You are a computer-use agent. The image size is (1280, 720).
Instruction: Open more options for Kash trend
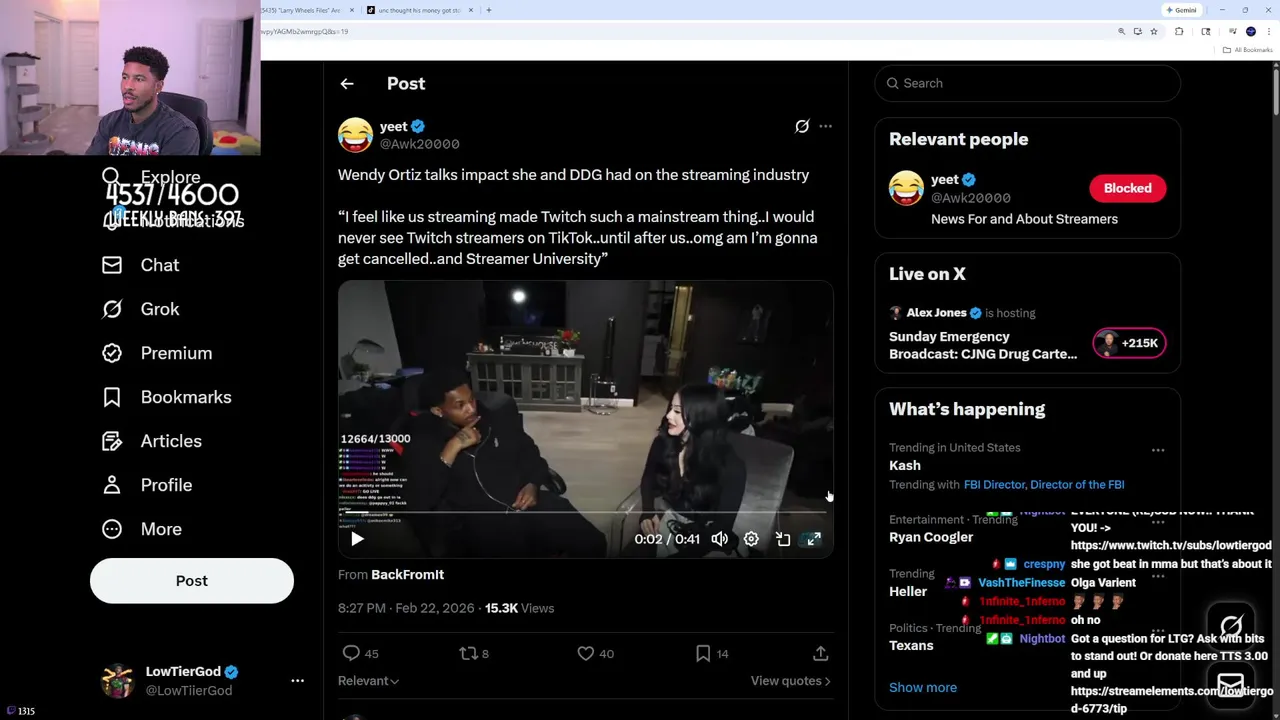[x=1158, y=450]
